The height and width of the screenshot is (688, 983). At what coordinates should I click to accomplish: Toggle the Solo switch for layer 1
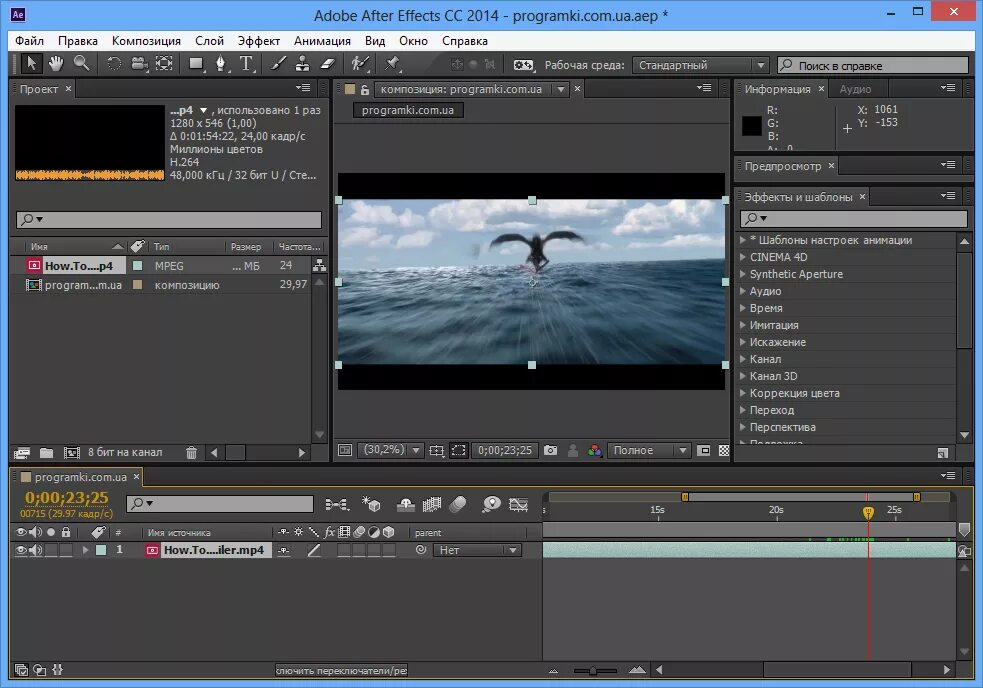click(51, 550)
